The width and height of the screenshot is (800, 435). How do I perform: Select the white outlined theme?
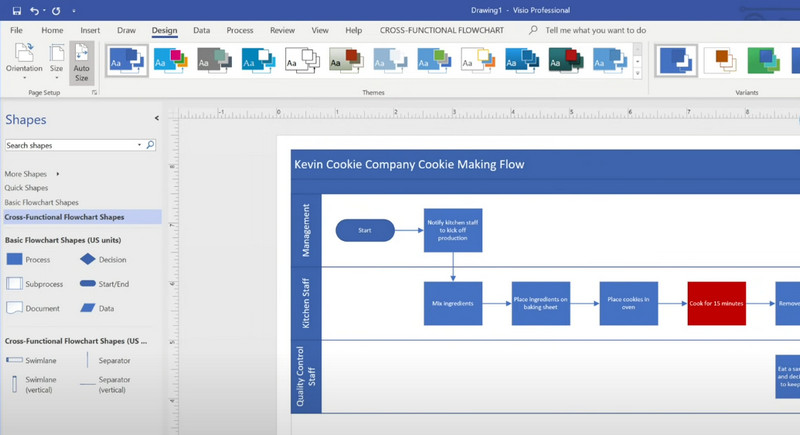(x=302, y=60)
